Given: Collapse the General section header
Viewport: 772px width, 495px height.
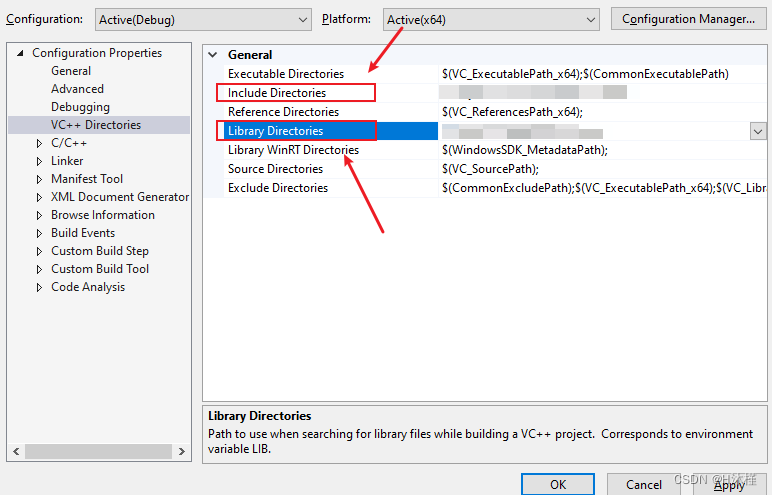Looking at the screenshot, I should point(212,55).
